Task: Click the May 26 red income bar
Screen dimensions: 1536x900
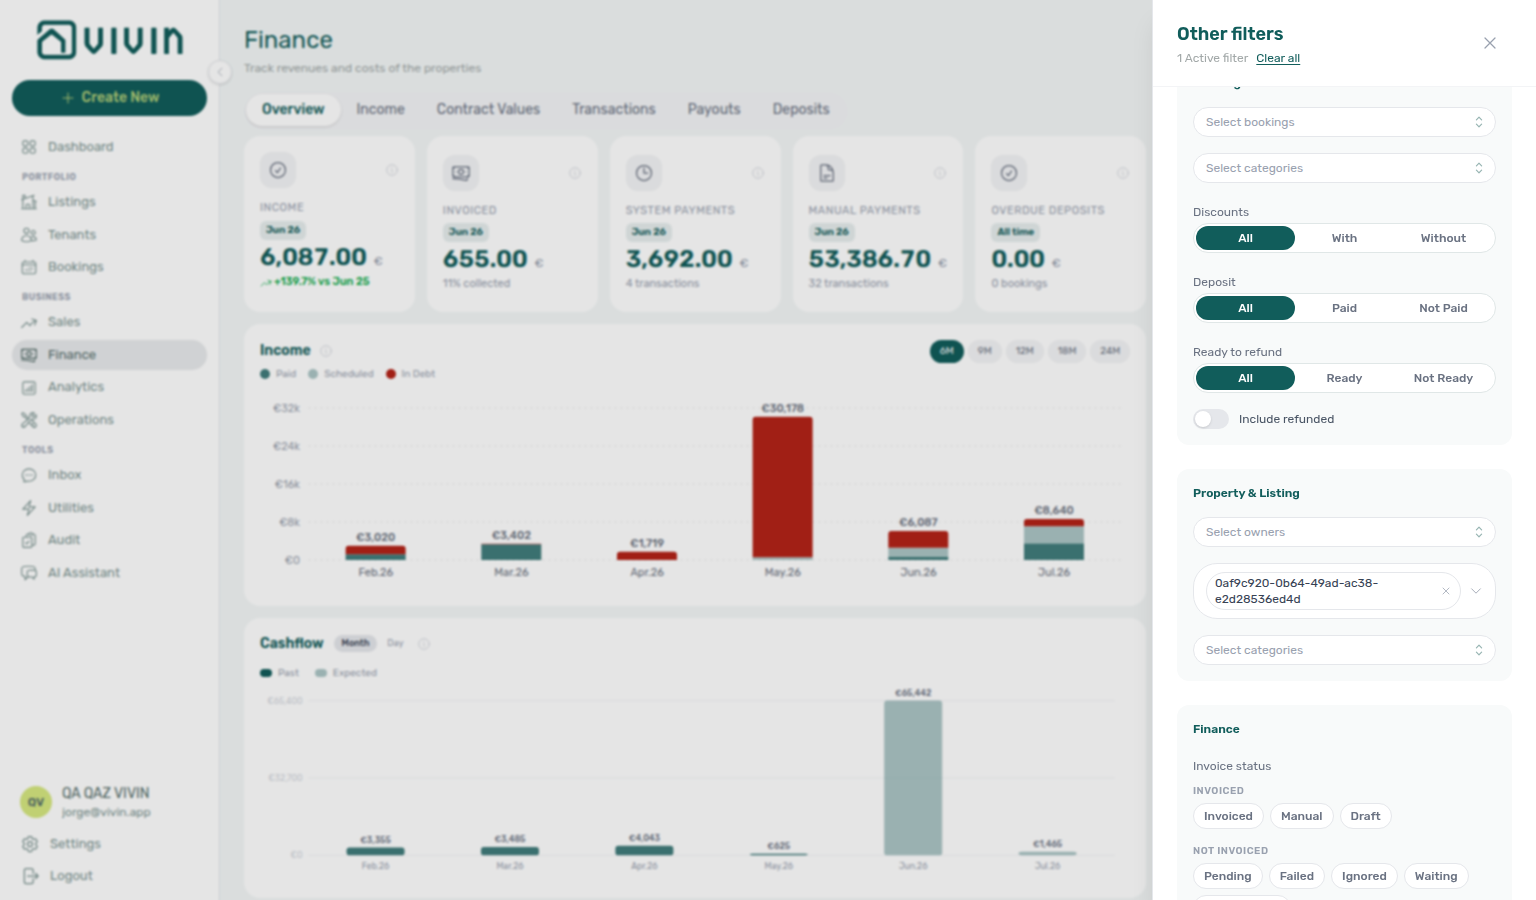Action: 782,487
